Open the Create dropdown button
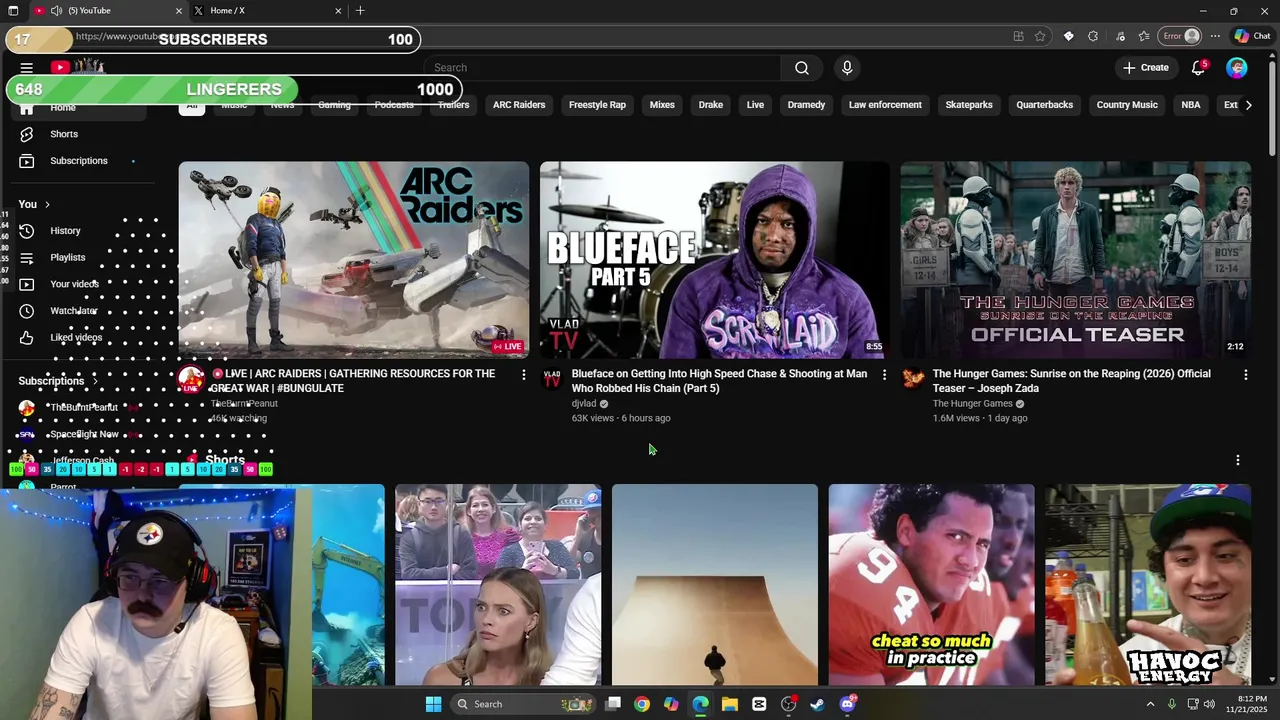The height and width of the screenshot is (720, 1280). pos(1146,68)
